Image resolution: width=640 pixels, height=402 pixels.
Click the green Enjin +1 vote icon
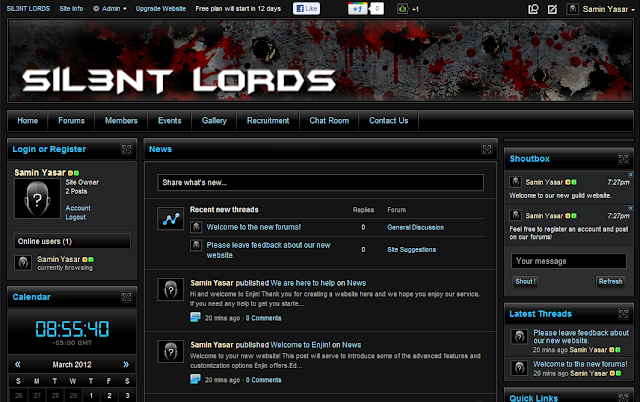[402, 9]
